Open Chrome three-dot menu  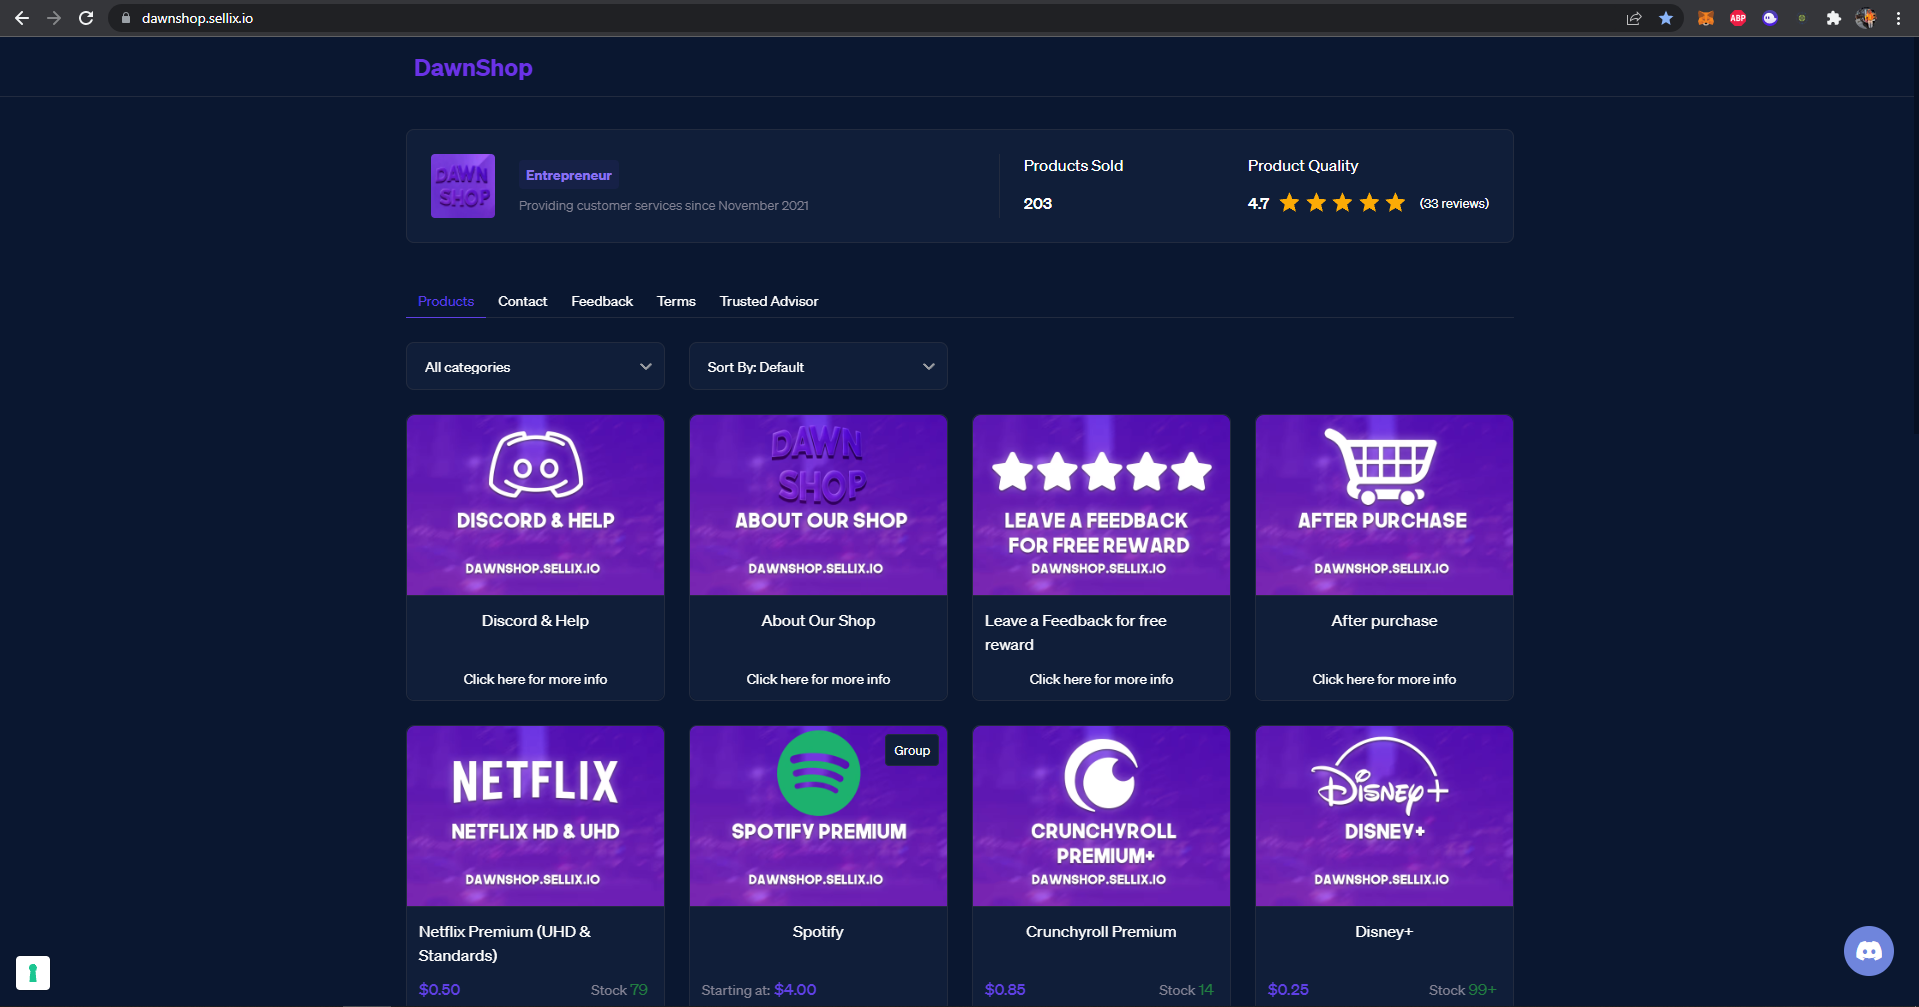[1898, 18]
